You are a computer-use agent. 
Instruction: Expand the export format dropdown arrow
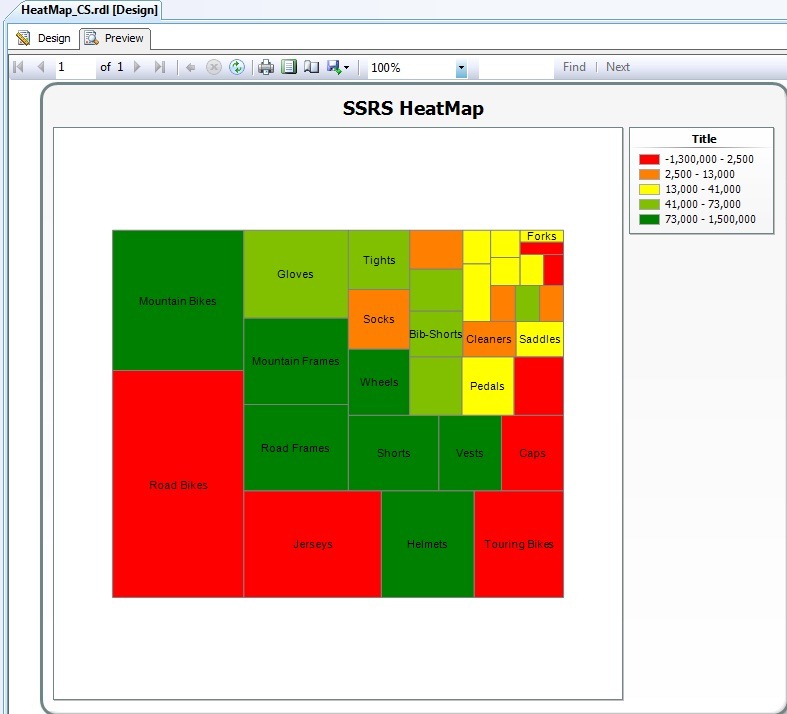pyautogui.click(x=346, y=68)
